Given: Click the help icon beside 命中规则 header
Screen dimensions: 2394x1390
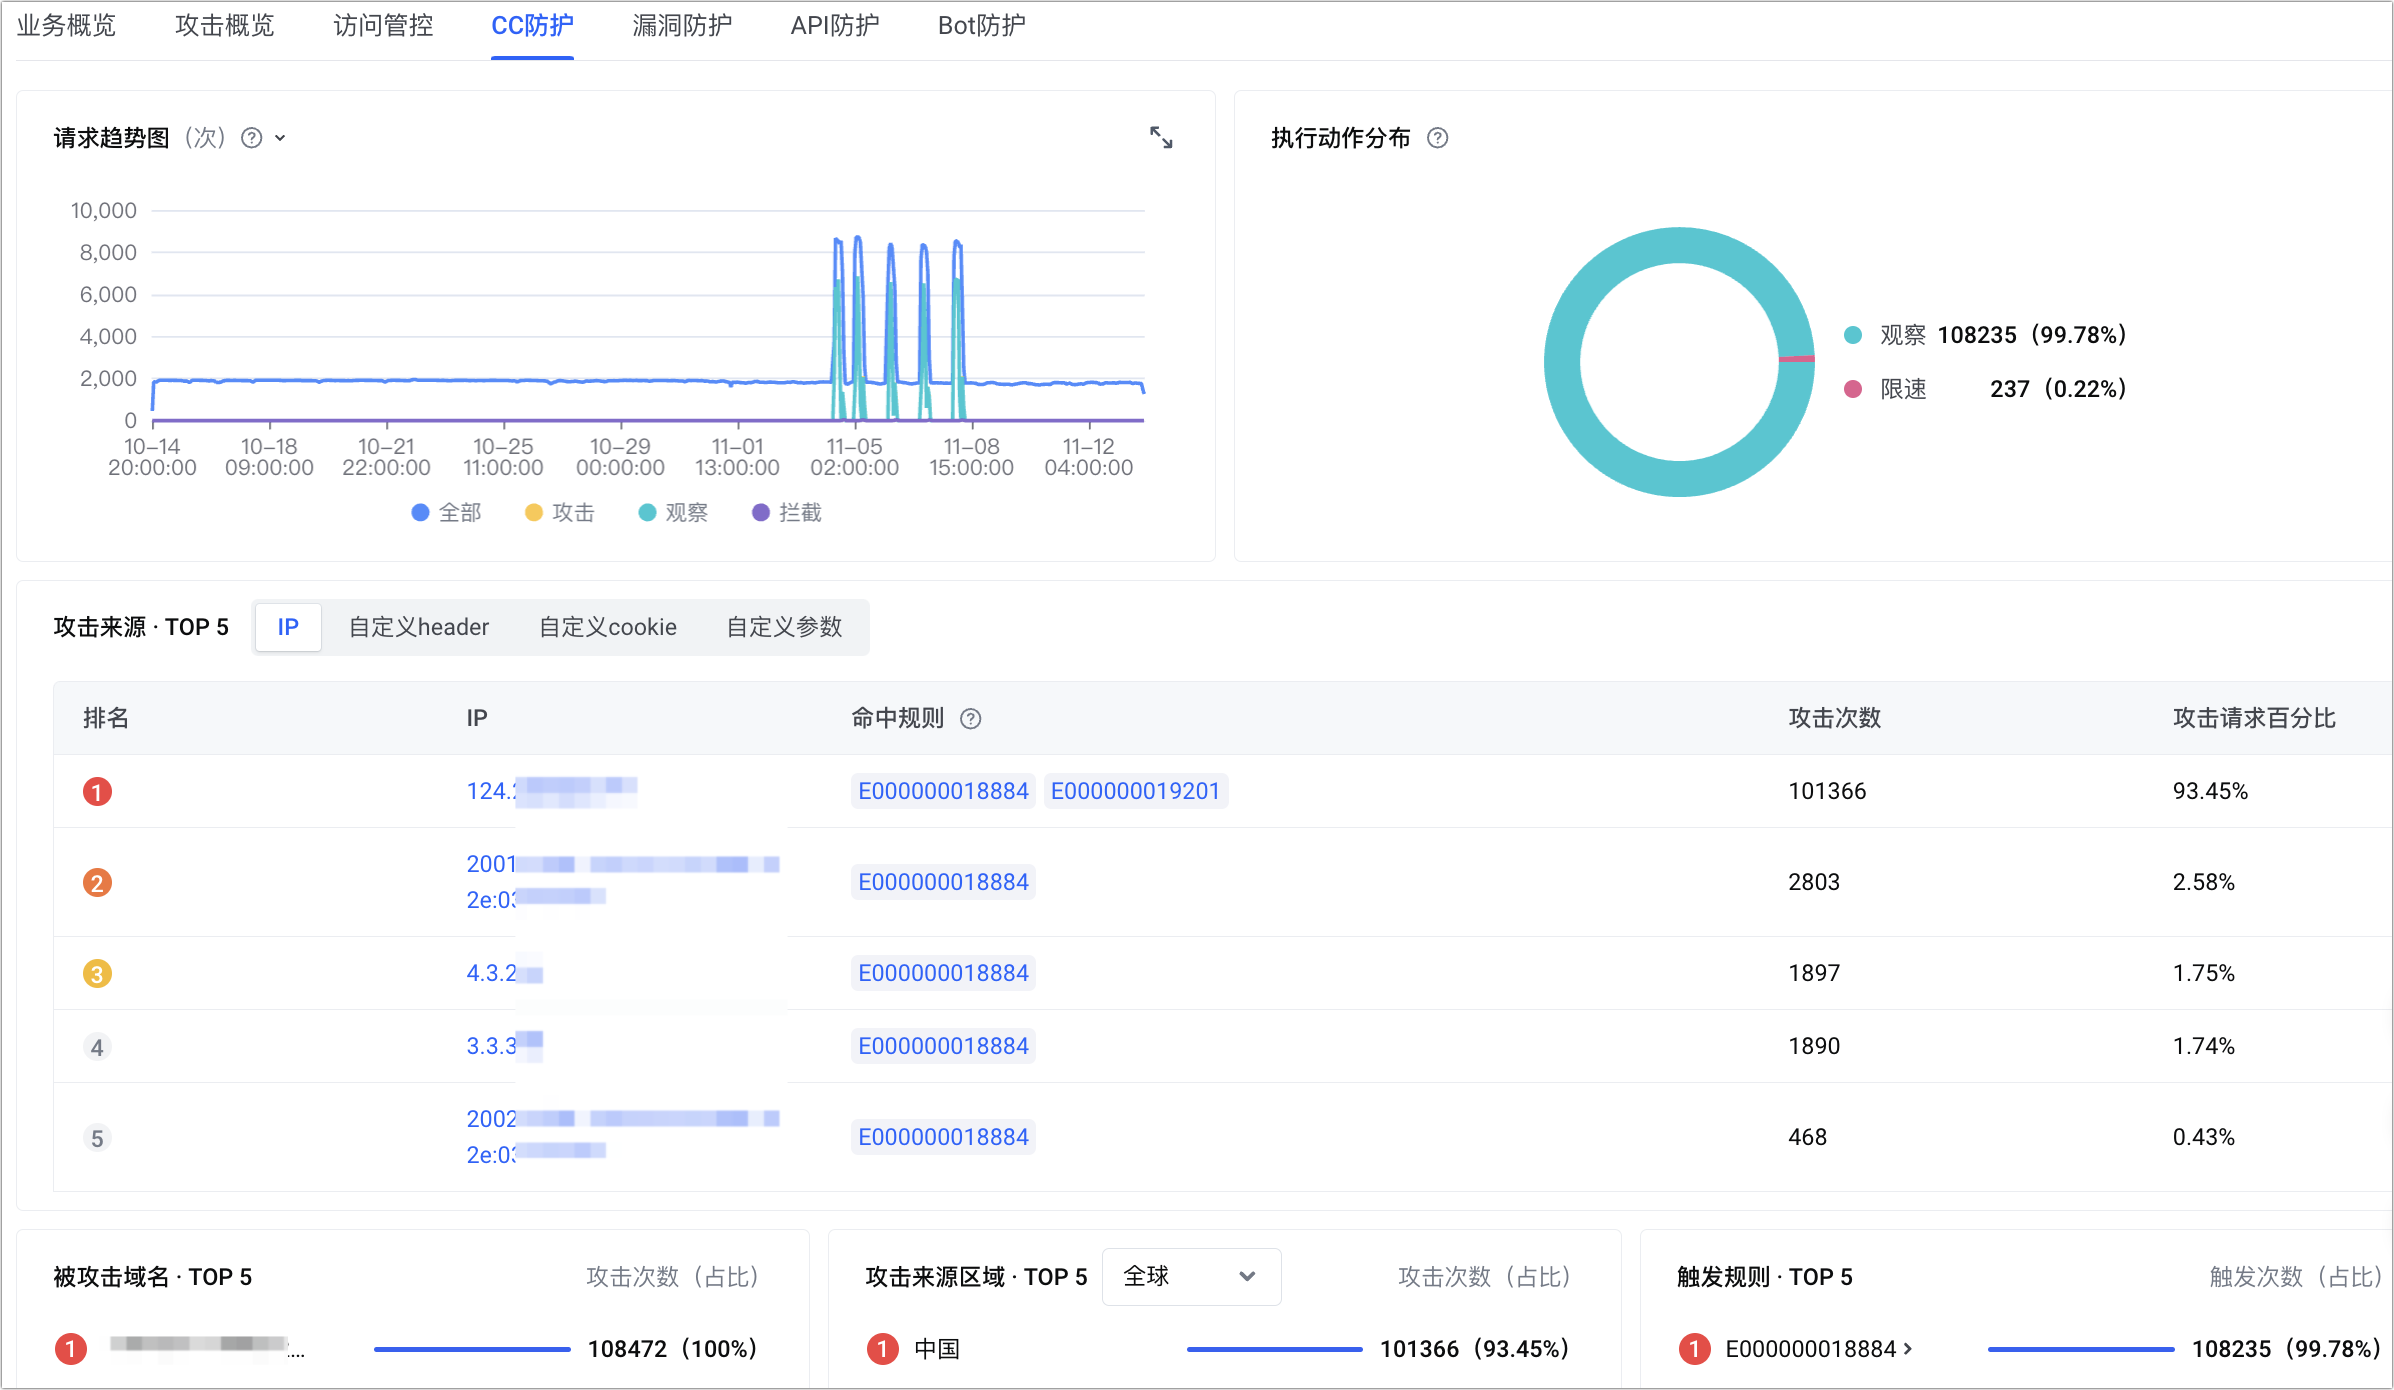Looking at the screenshot, I should pos(971,719).
